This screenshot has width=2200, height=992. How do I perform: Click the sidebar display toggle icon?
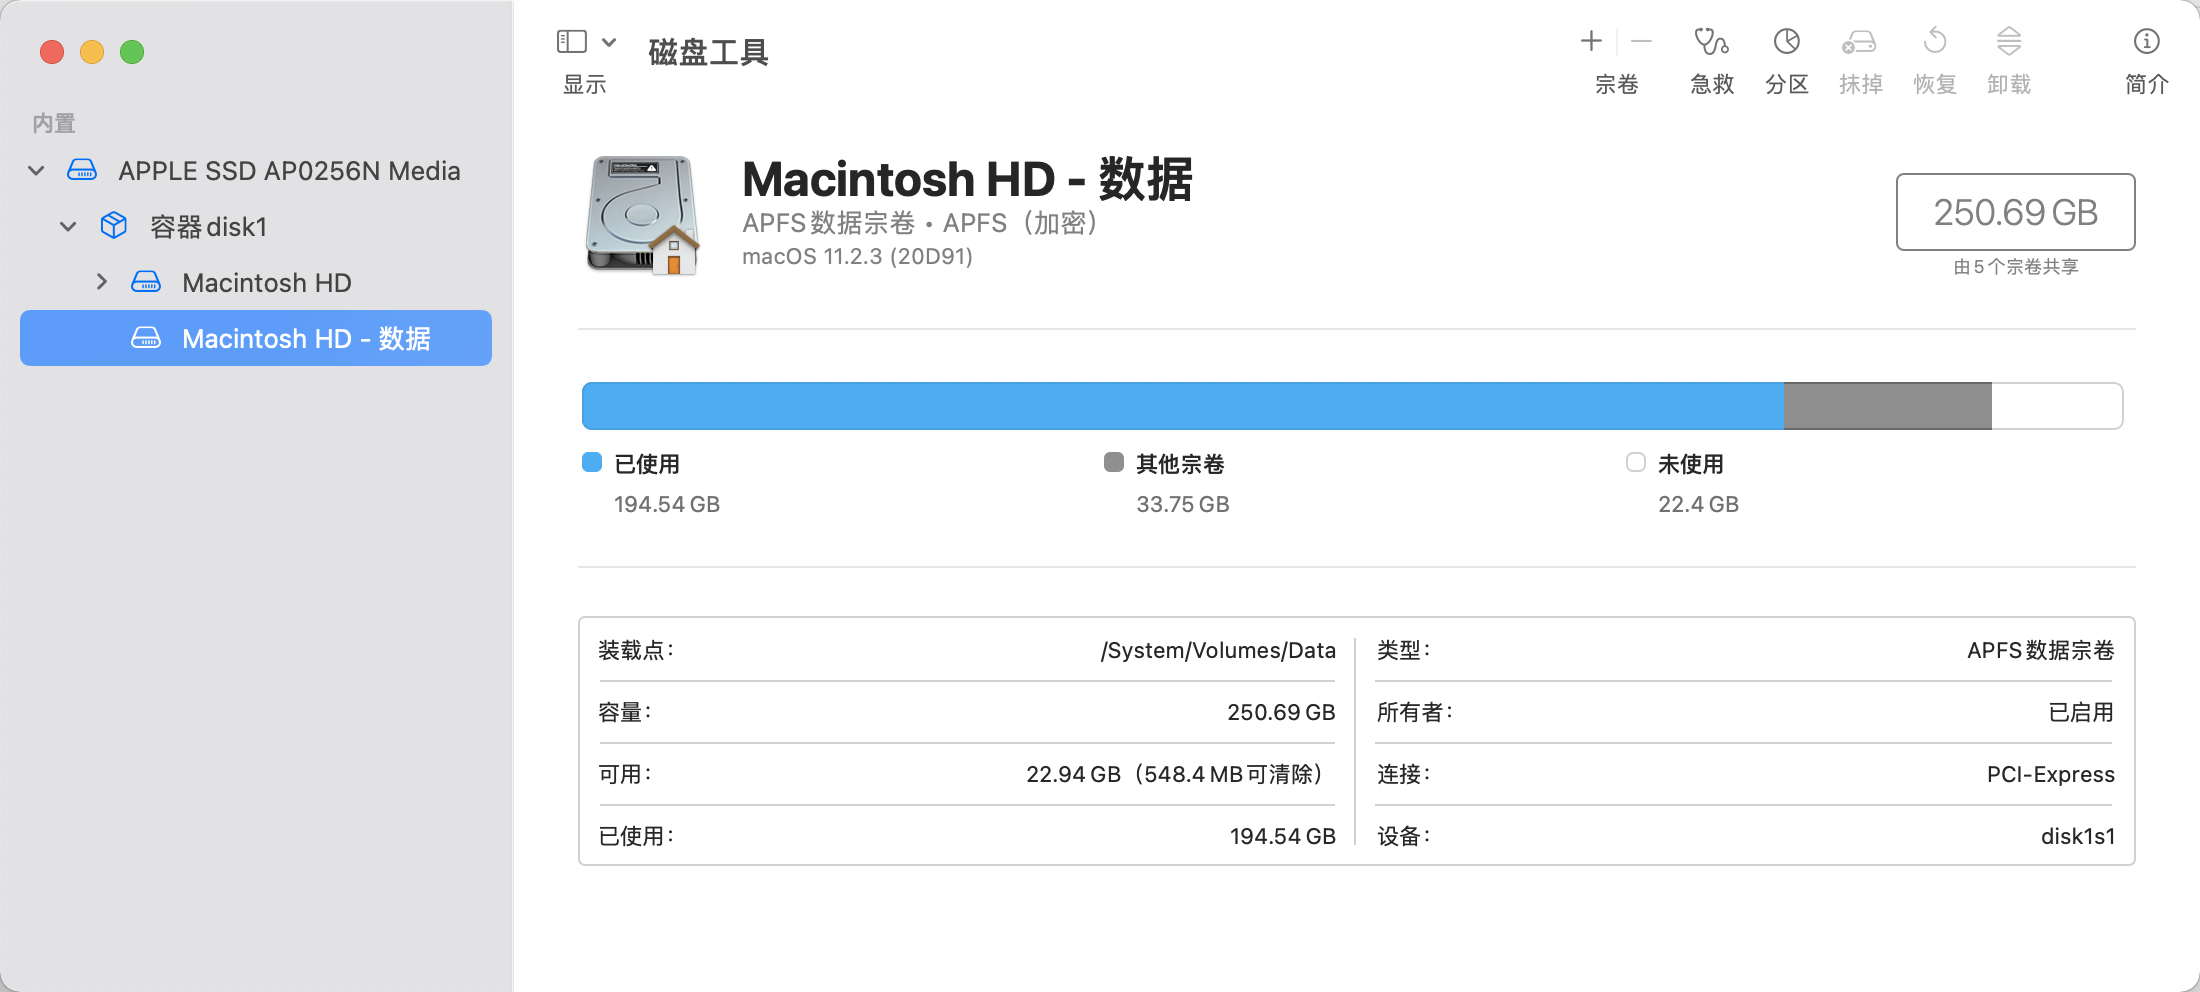click(571, 42)
